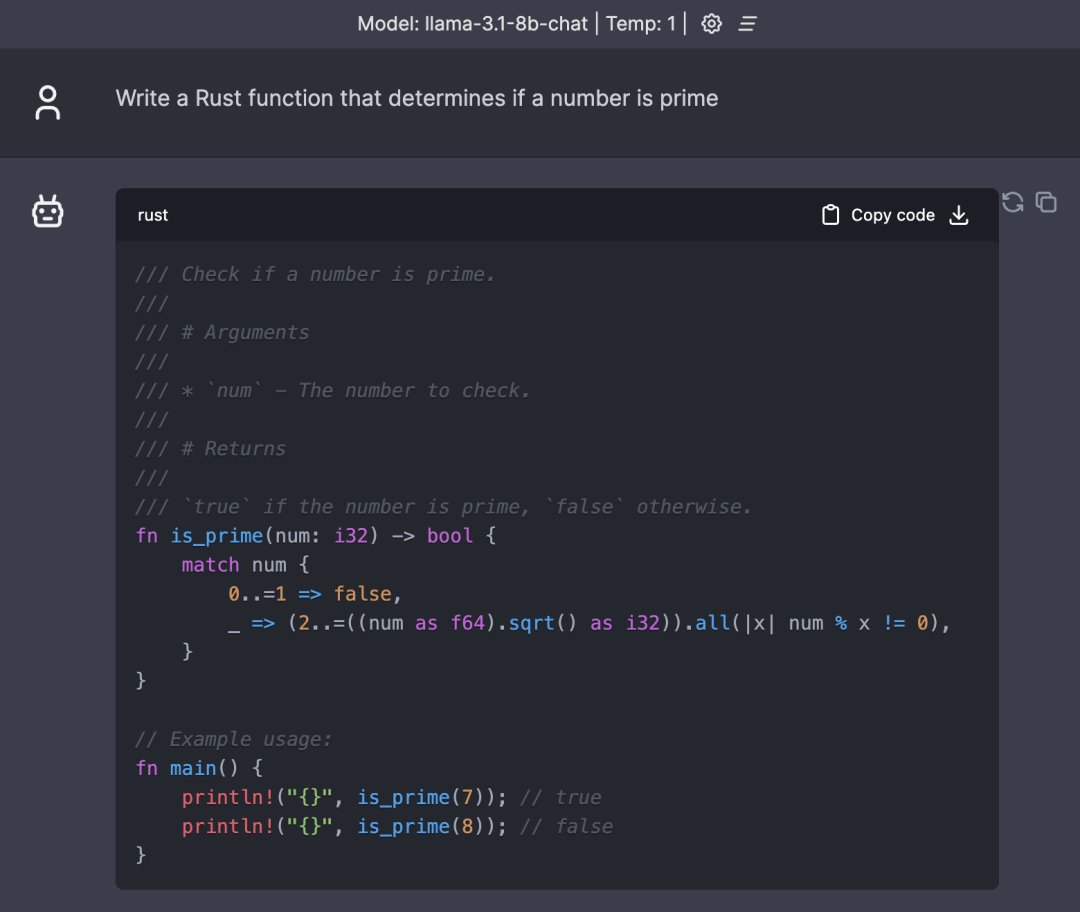Click the user prompt about a Rust prime function
The image size is (1080, 912).
[417, 98]
